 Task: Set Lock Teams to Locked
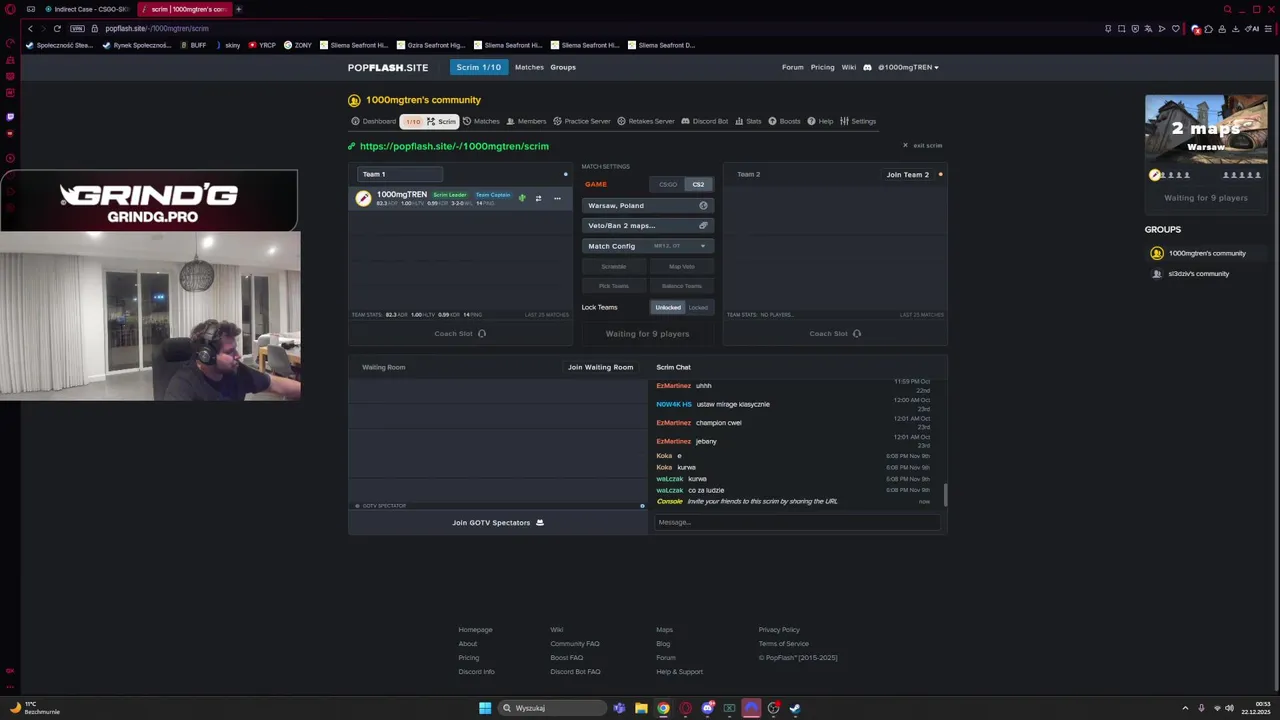click(x=698, y=307)
